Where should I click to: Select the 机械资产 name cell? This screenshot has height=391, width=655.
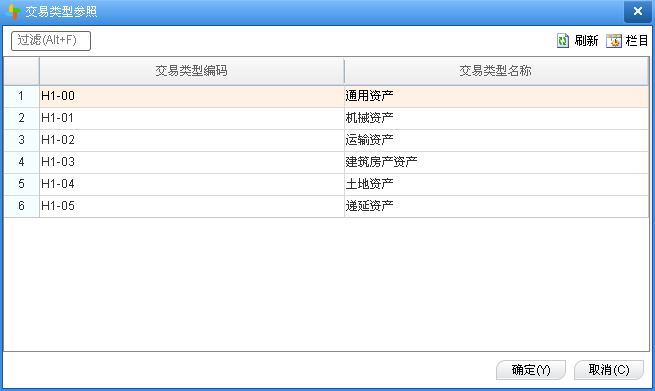[x=496, y=118]
